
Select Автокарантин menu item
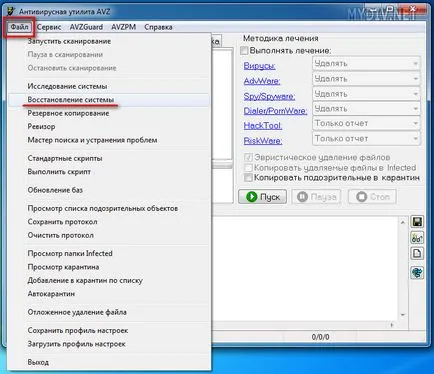pyautogui.click(x=109, y=294)
